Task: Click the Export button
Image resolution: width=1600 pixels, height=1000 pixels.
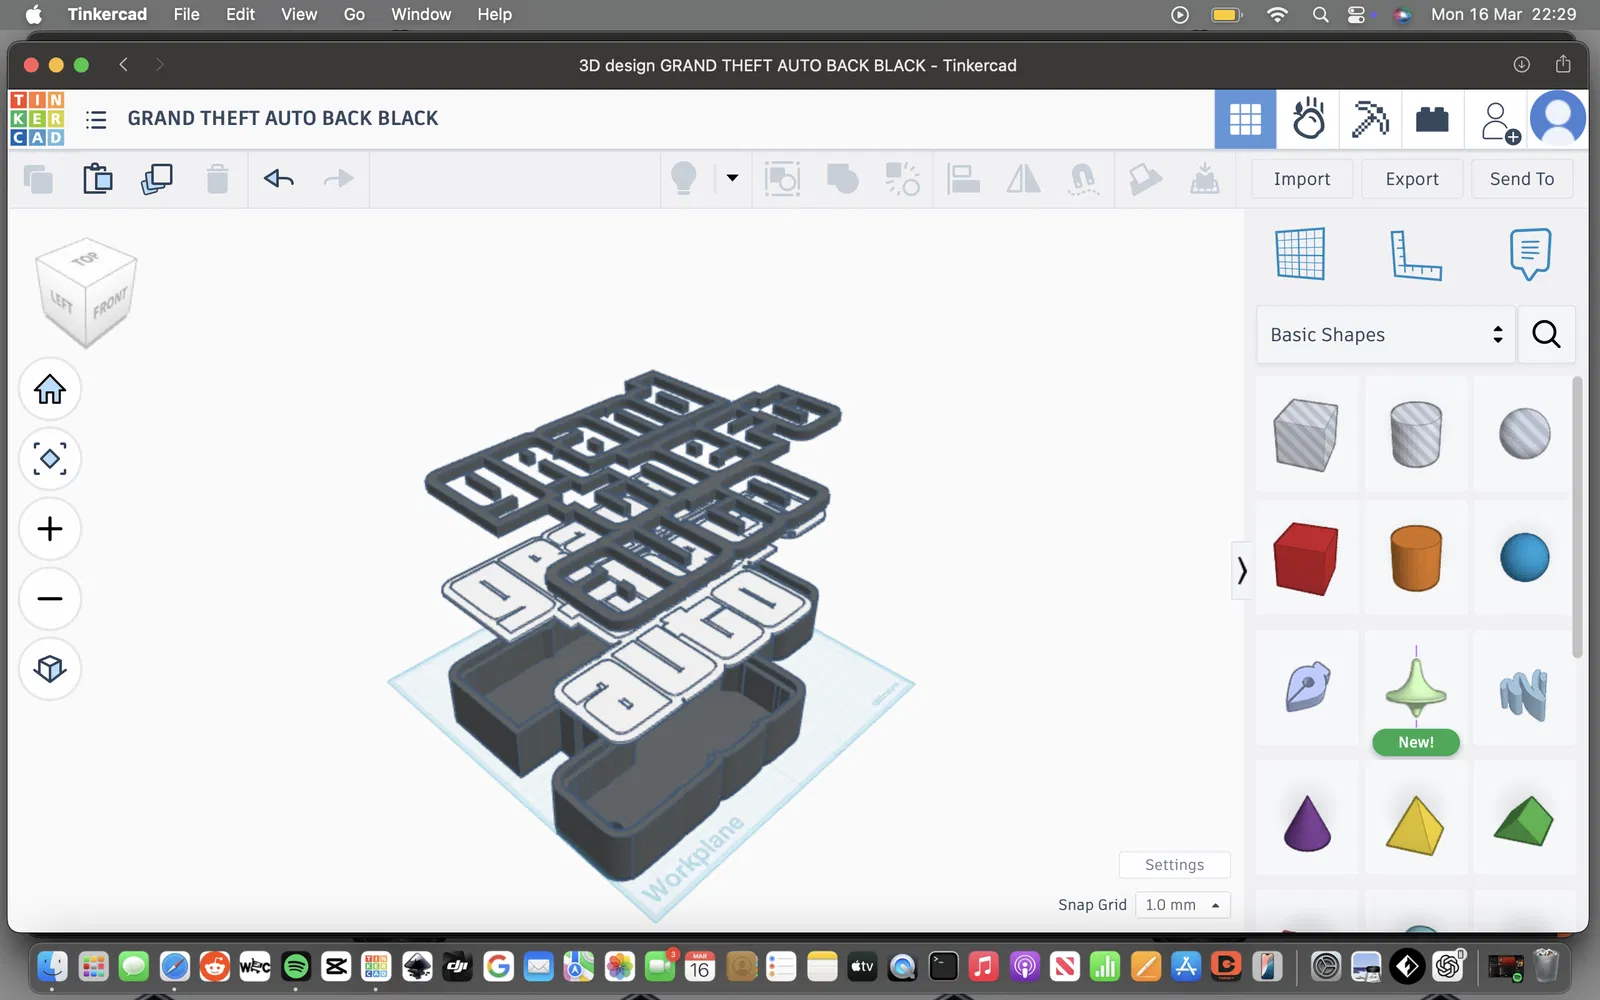Action: (1412, 179)
